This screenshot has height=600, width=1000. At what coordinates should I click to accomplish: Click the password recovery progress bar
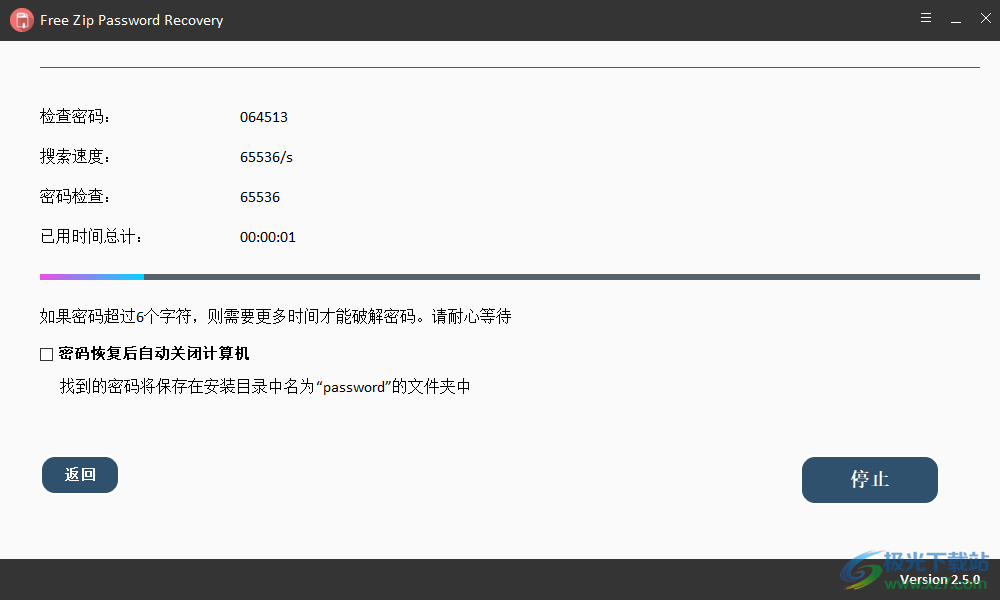(x=510, y=277)
